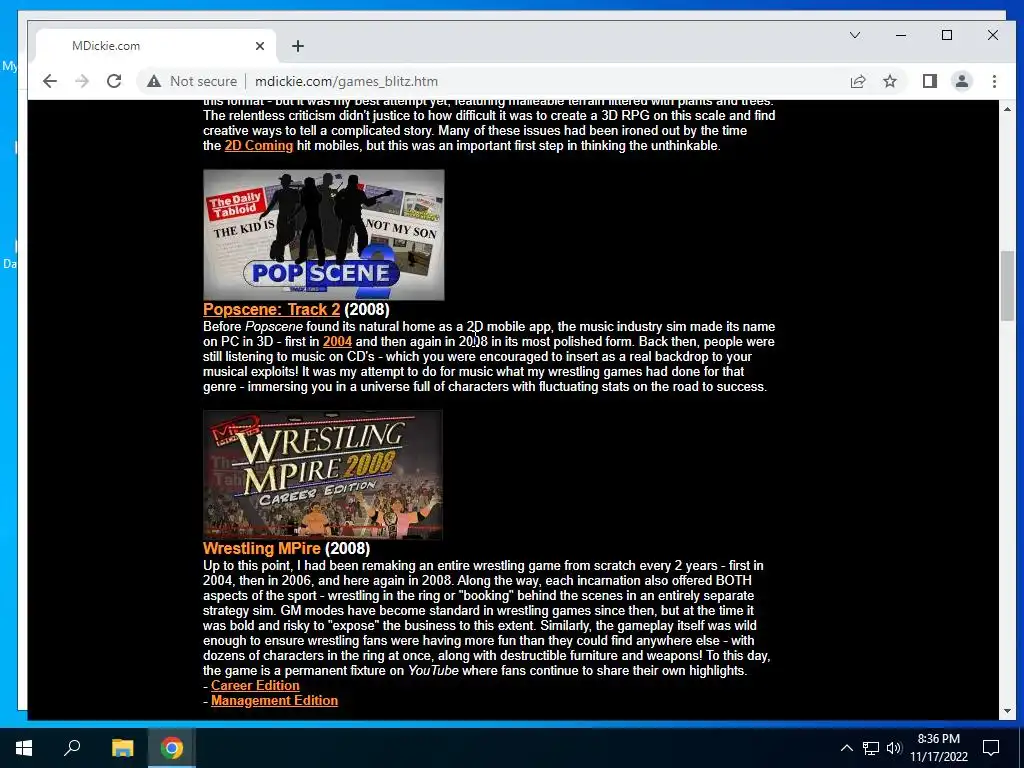1024x768 pixels.
Task: Maximize the Chrome window
Action: 947,35
